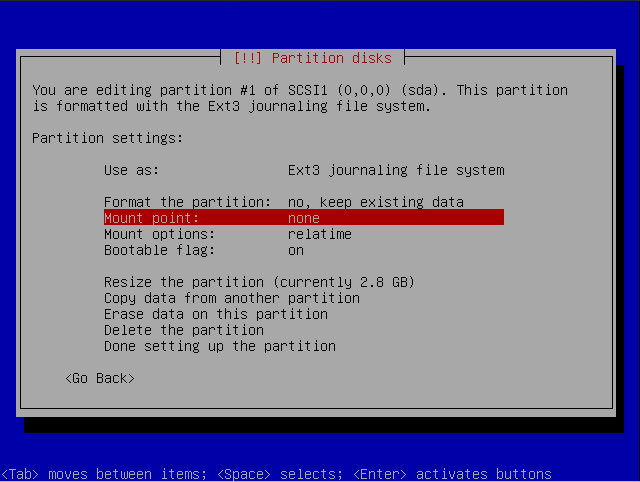
Task: Toggle the 'Format the partition' option
Action: 187,202
